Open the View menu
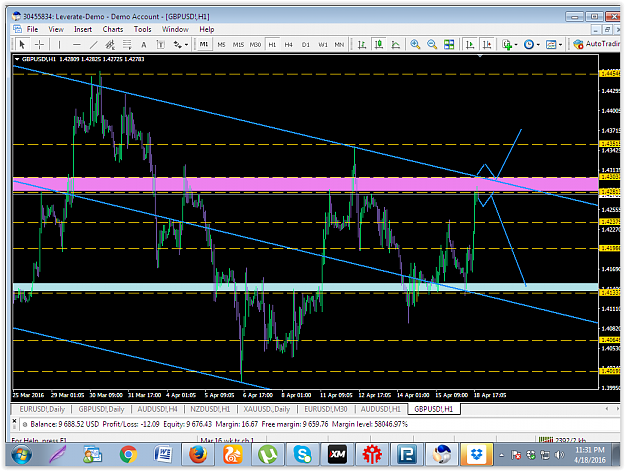This screenshot has height=471, width=625. (56, 29)
